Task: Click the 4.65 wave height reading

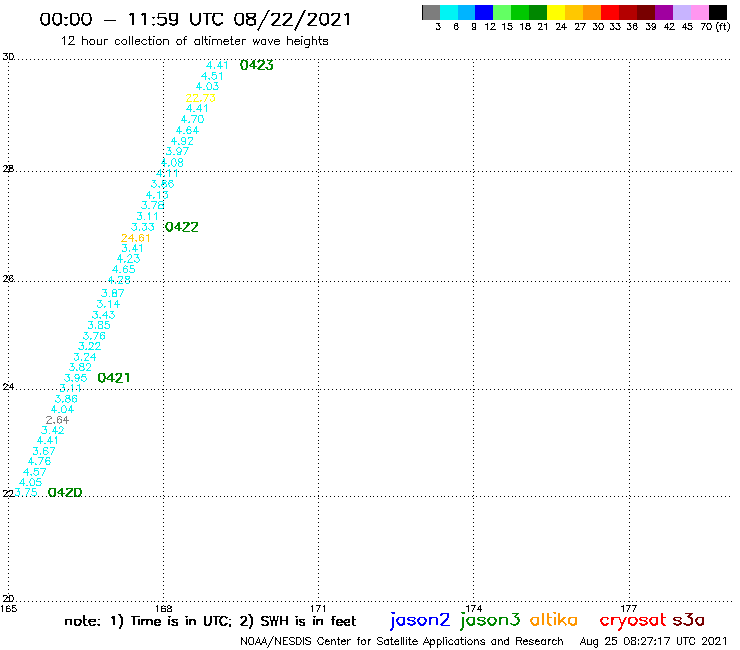Action: (124, 269)
